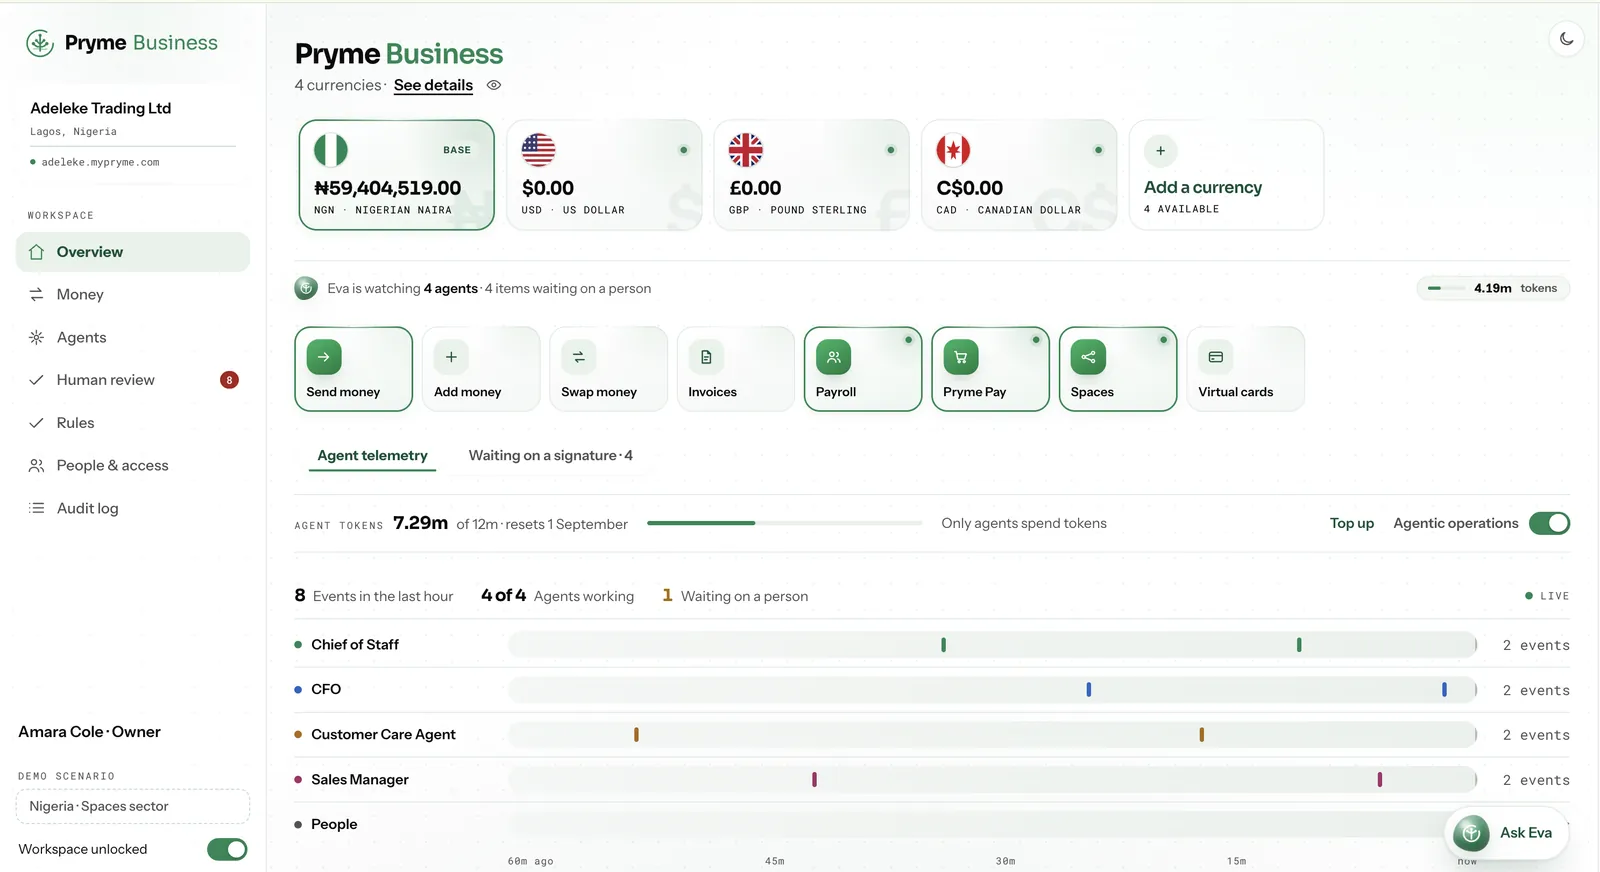Image resolution: width=1600 pixels, height=872 pixels.
Task: Click the Add money plus tile
Action: [481, 369]
